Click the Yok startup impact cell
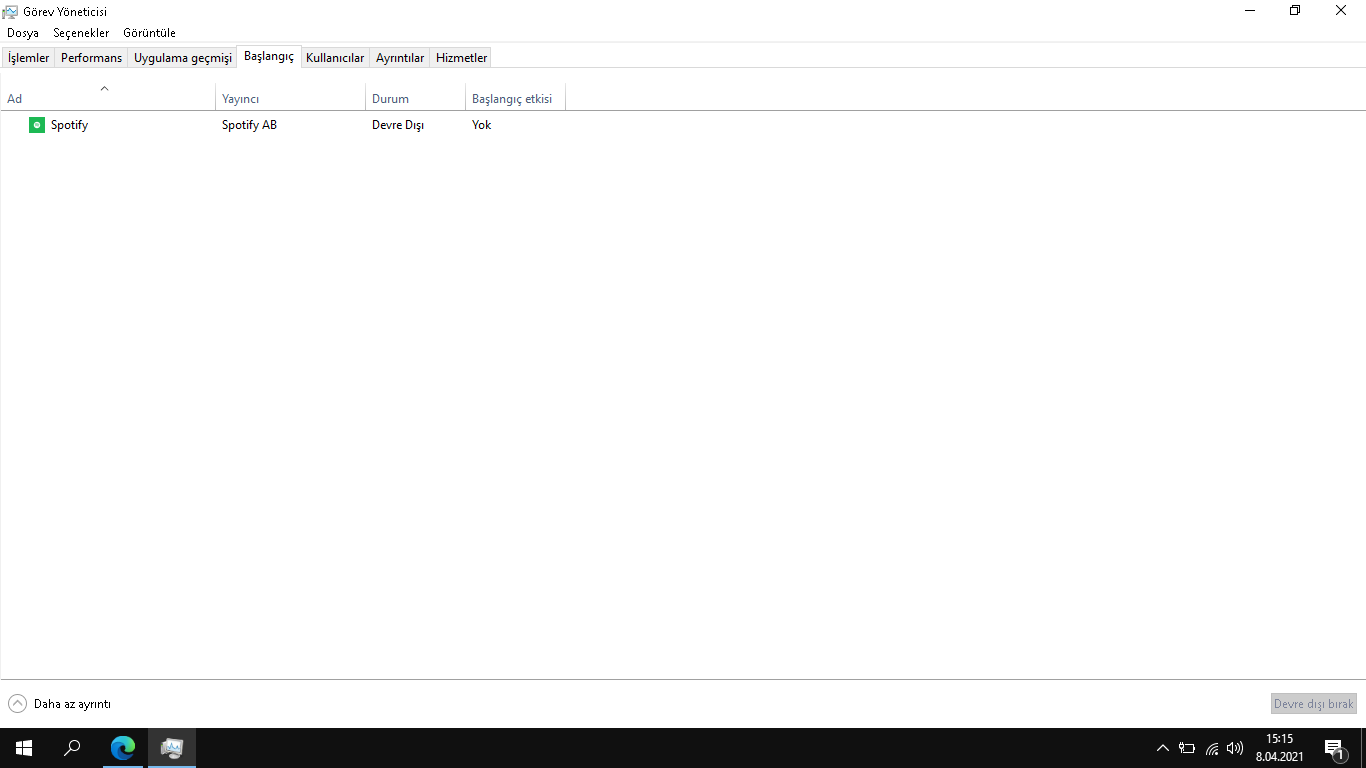The image size is (1366, 768). 481,125
